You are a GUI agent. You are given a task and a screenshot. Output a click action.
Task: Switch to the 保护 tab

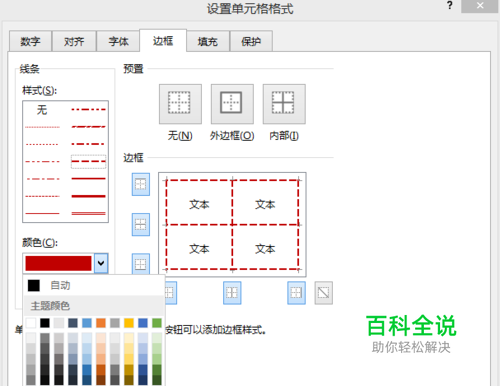pos(251,41)
